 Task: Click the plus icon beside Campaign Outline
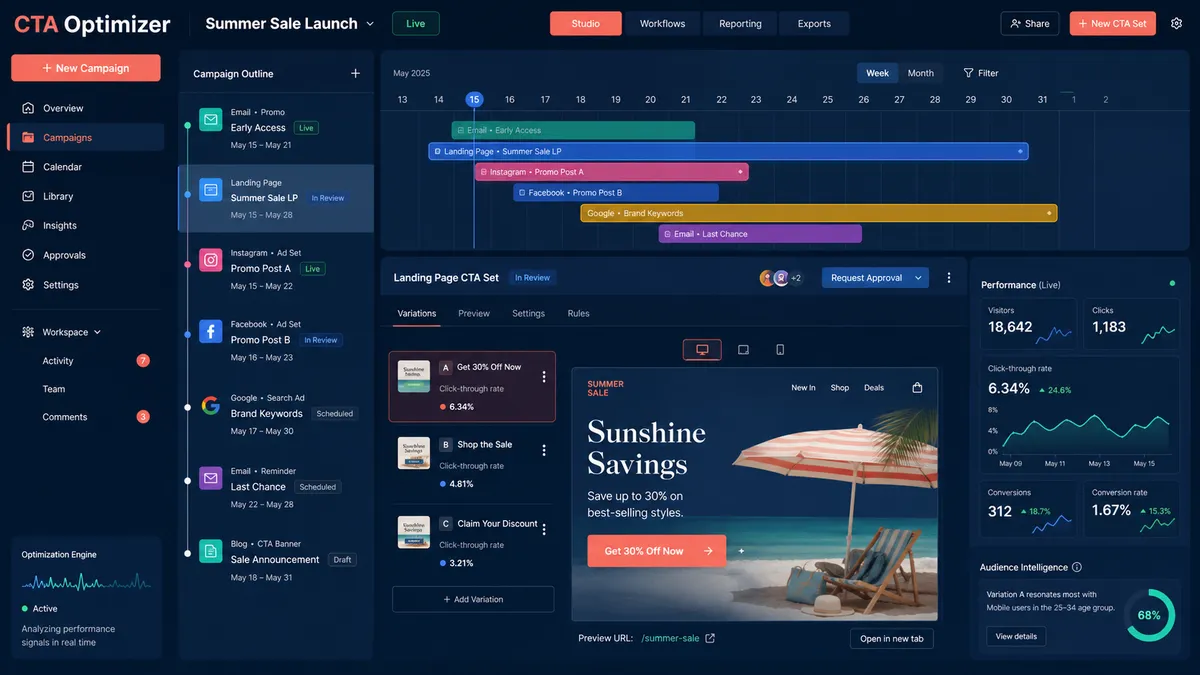[355, 73]
